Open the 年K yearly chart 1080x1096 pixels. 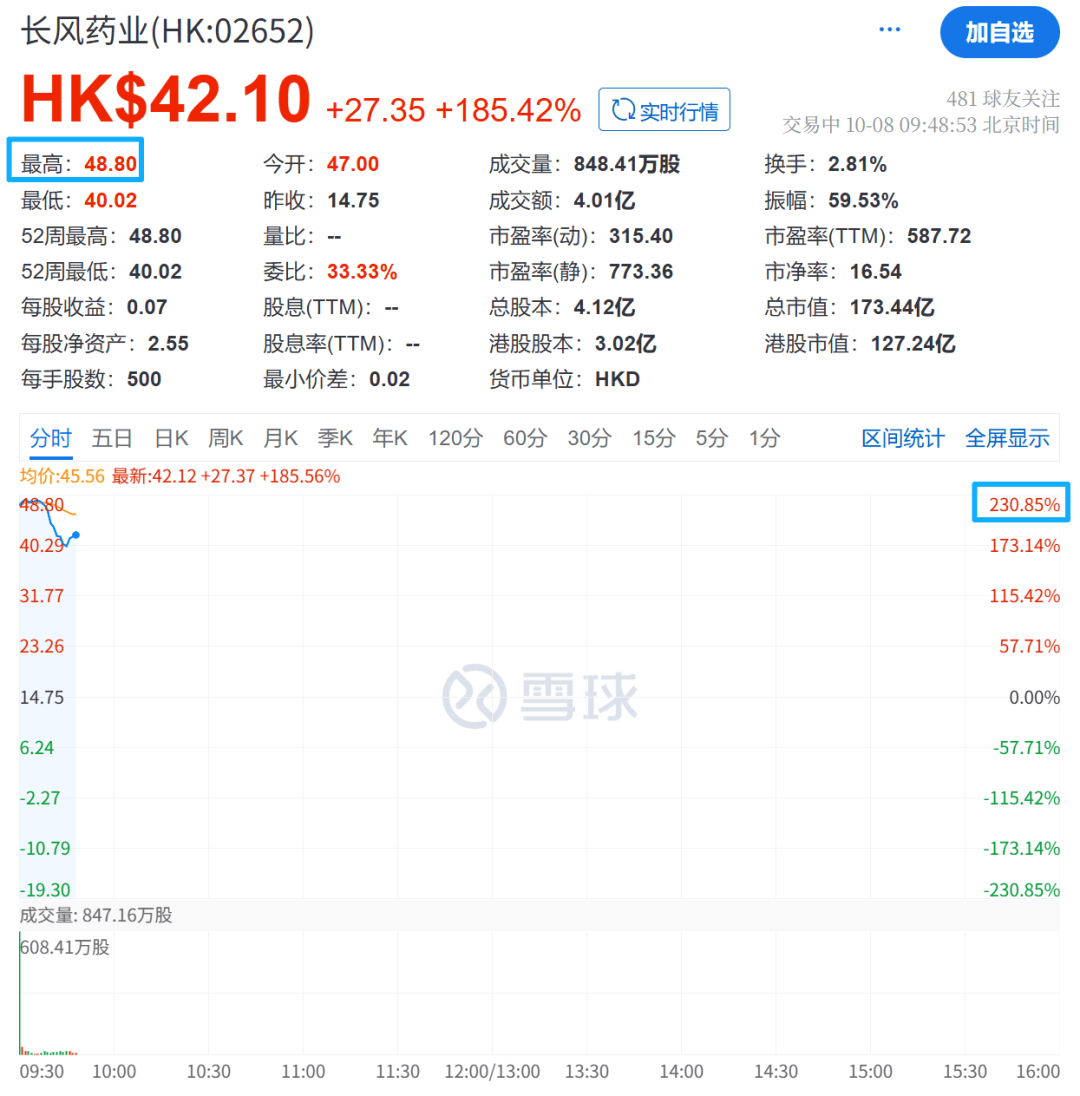(x=389, y=438)
